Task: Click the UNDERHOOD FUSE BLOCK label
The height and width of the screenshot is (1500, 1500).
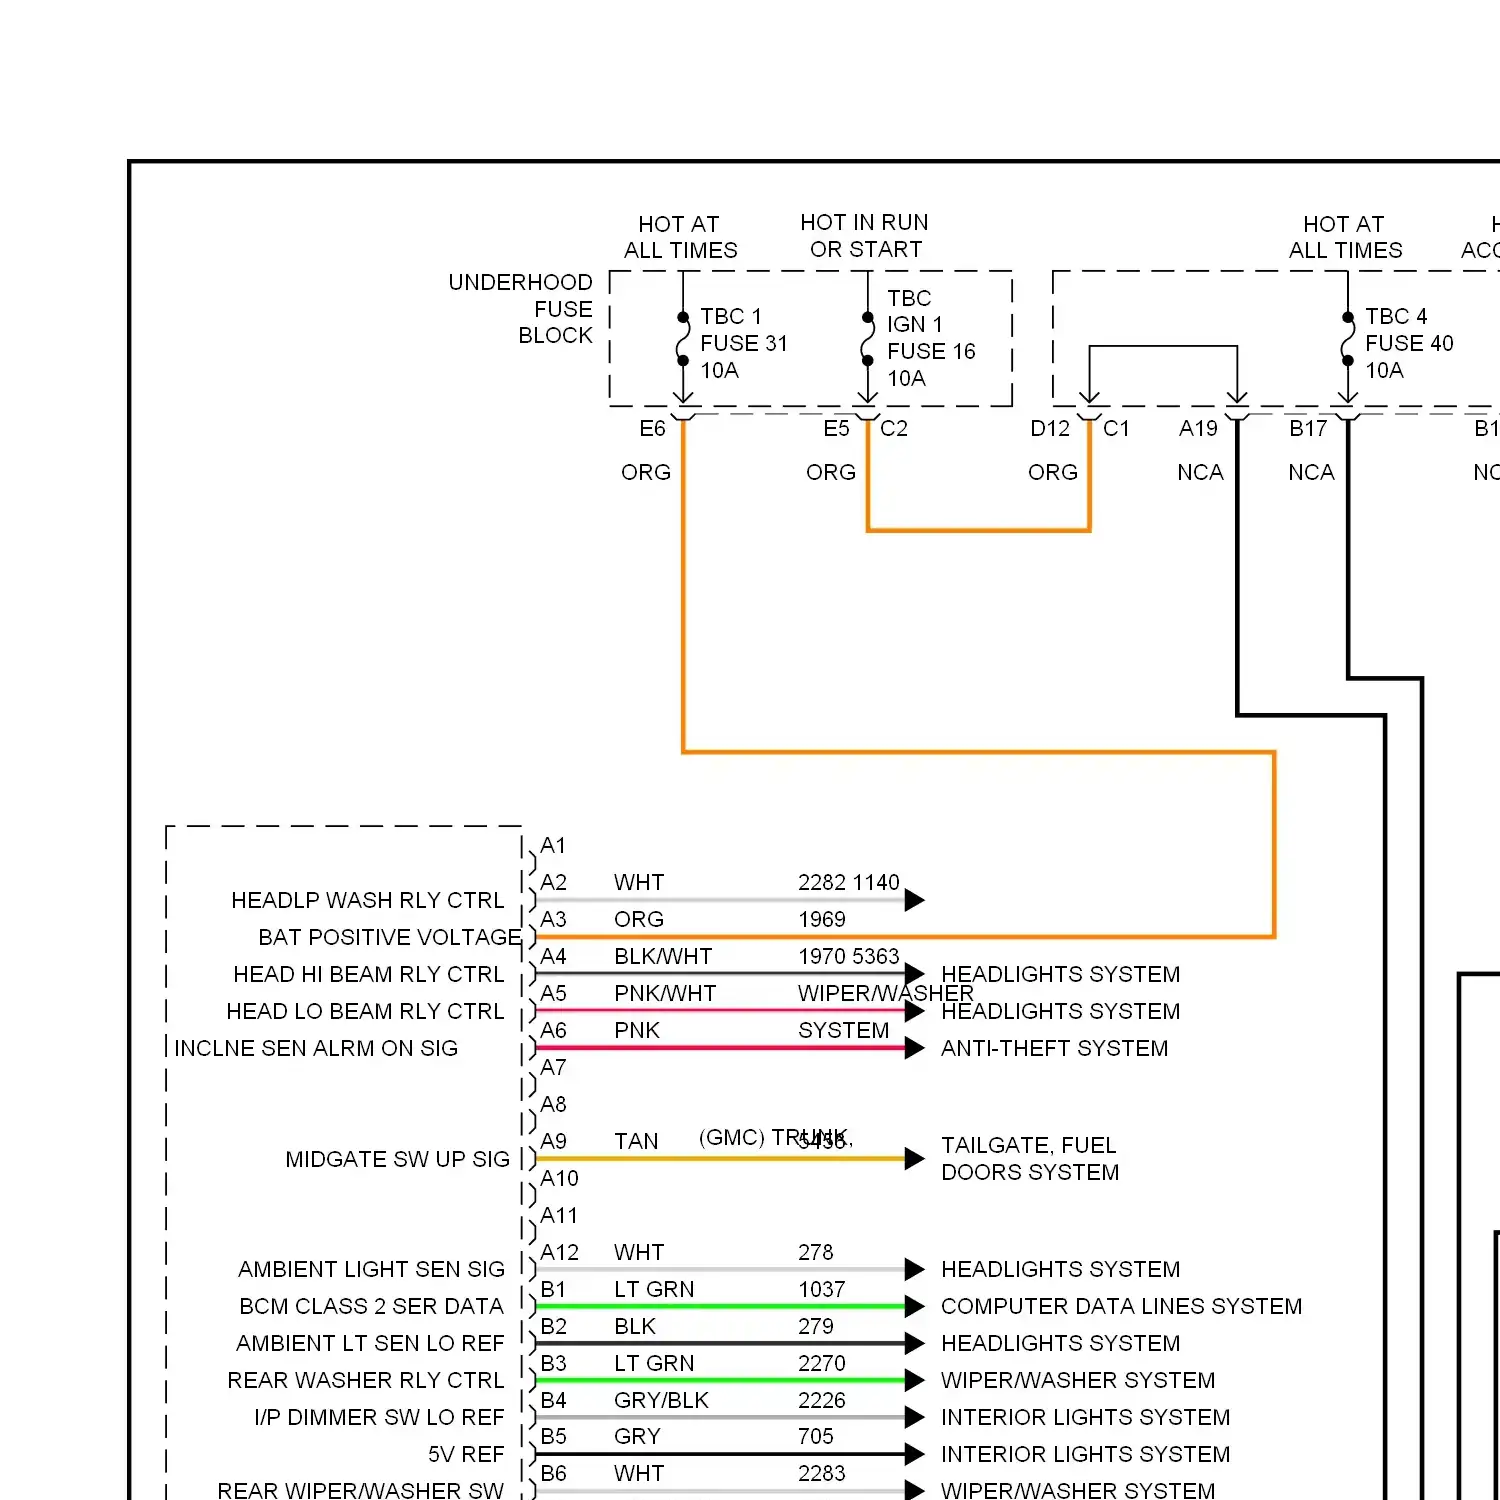Action: coord(520,309)
